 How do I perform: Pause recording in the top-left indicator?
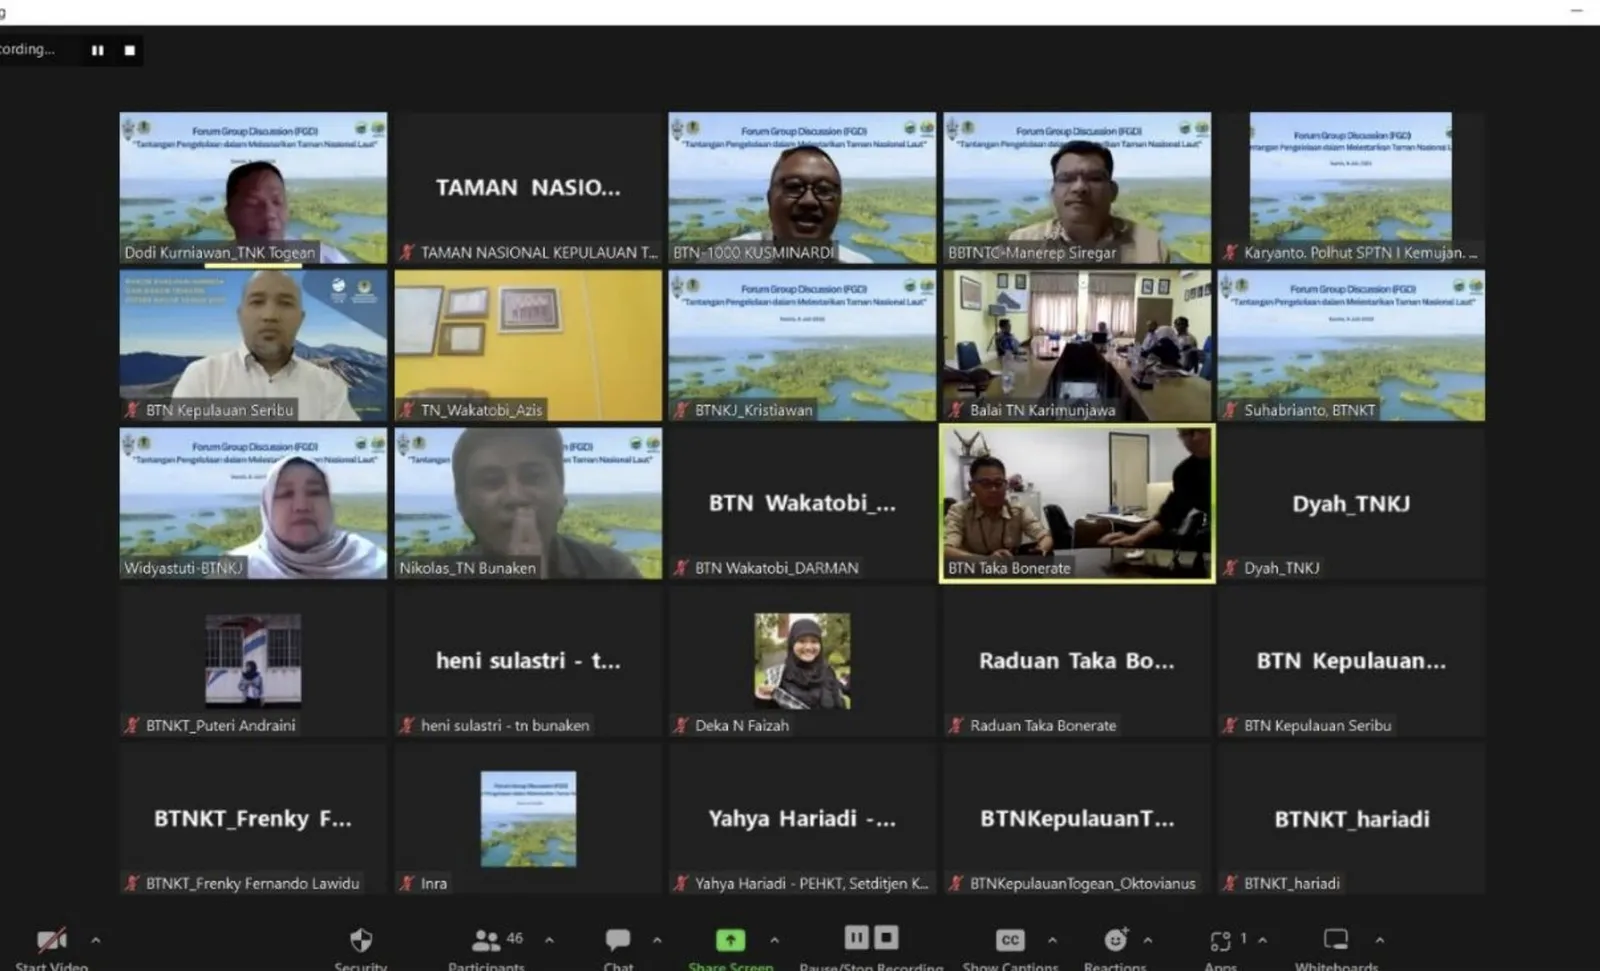98,50
